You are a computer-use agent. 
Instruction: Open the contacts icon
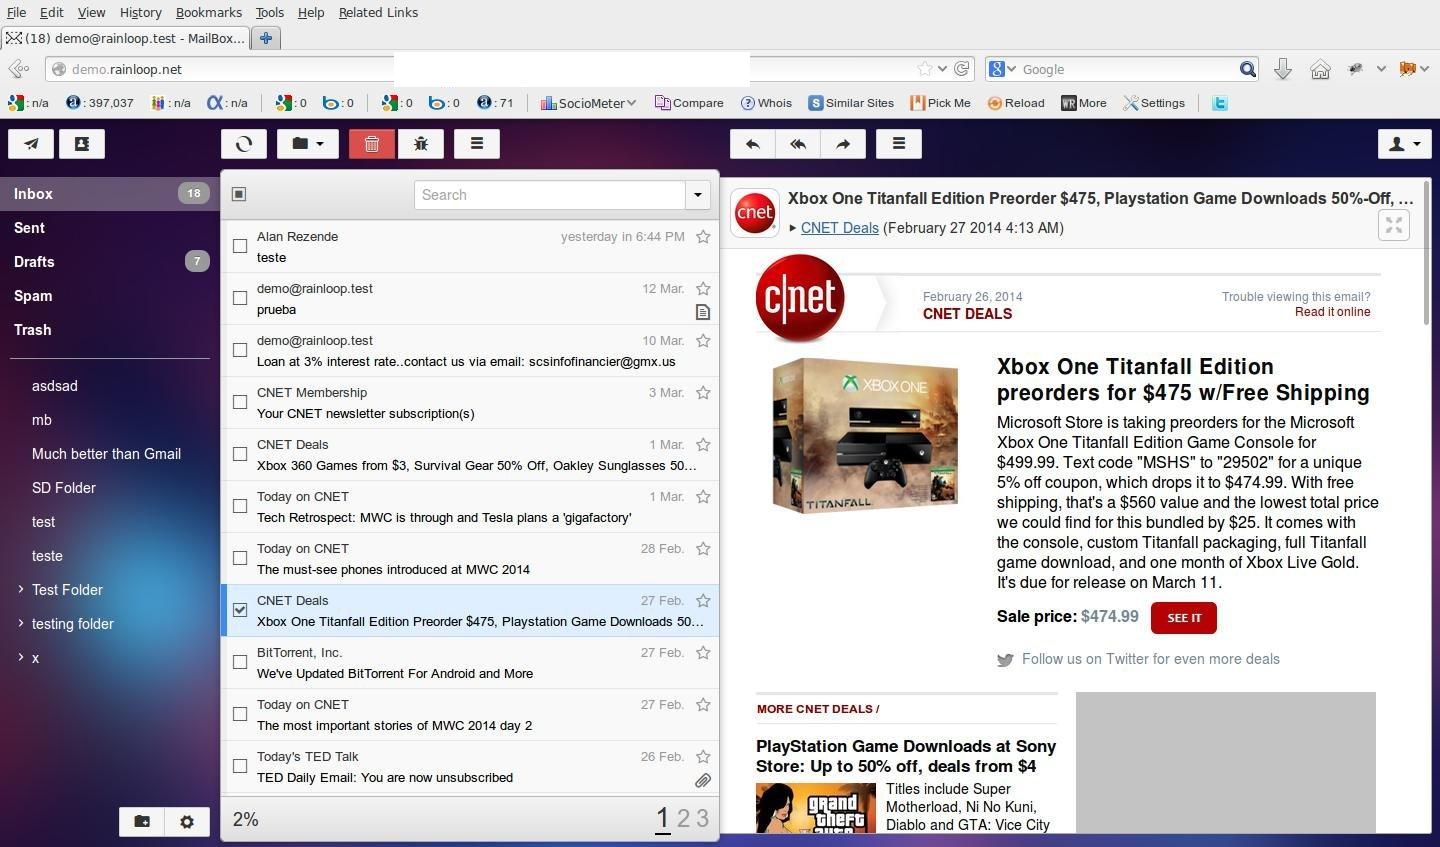point(82,144)
